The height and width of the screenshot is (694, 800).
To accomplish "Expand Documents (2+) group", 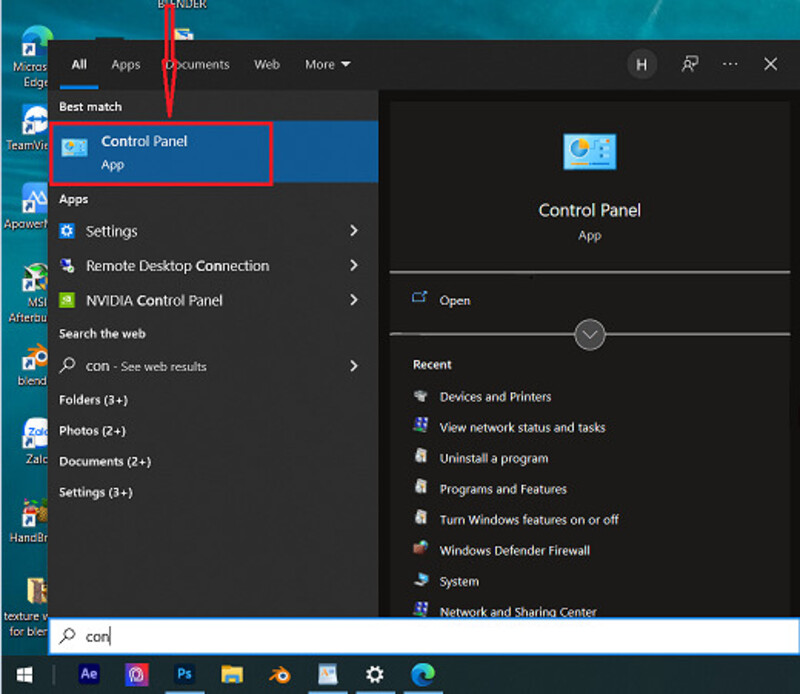I will pos(105,461).
